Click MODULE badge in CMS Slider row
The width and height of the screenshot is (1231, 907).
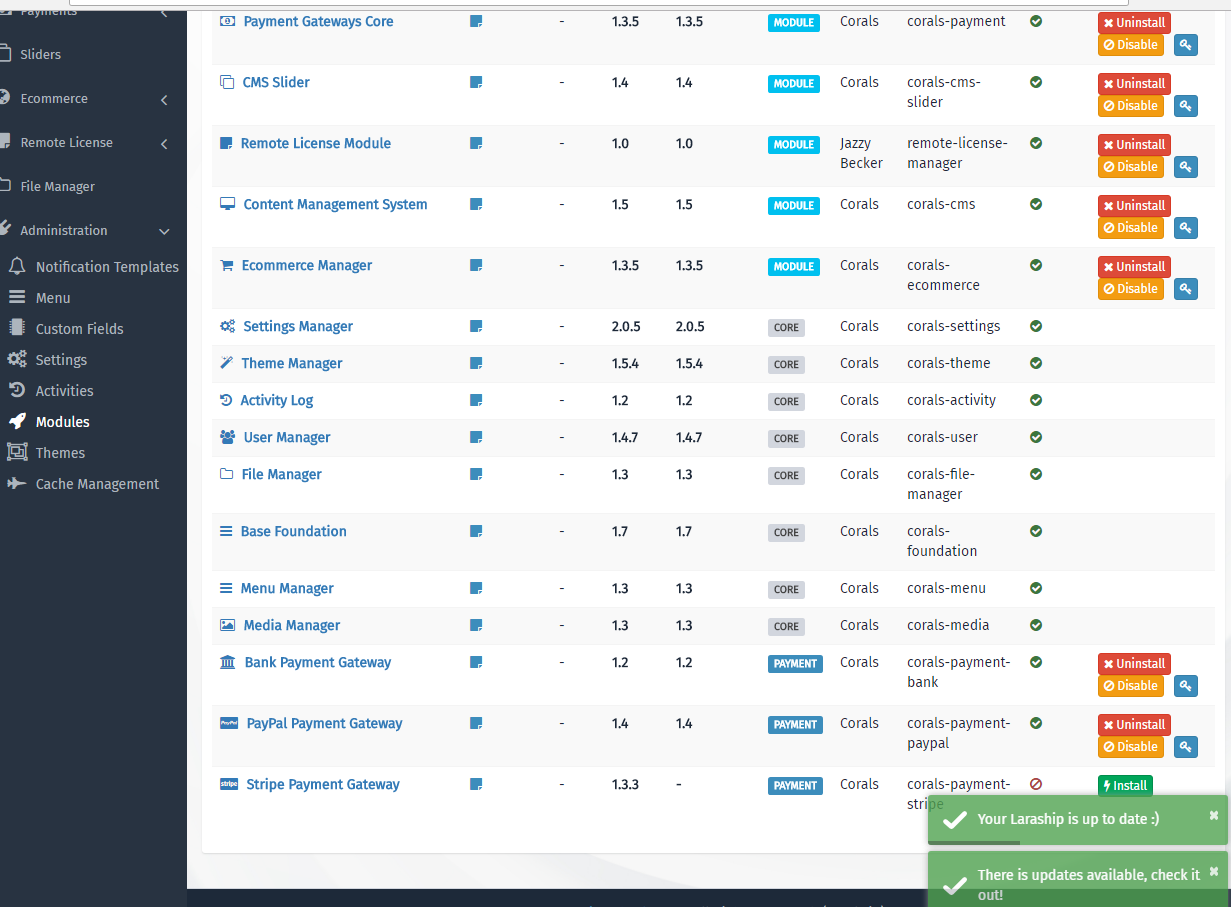coord(794,83)
